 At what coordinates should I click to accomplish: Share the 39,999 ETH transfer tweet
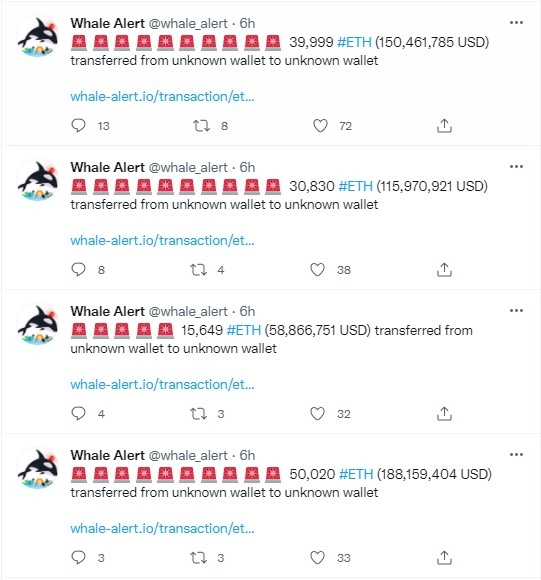click(444, 126)
